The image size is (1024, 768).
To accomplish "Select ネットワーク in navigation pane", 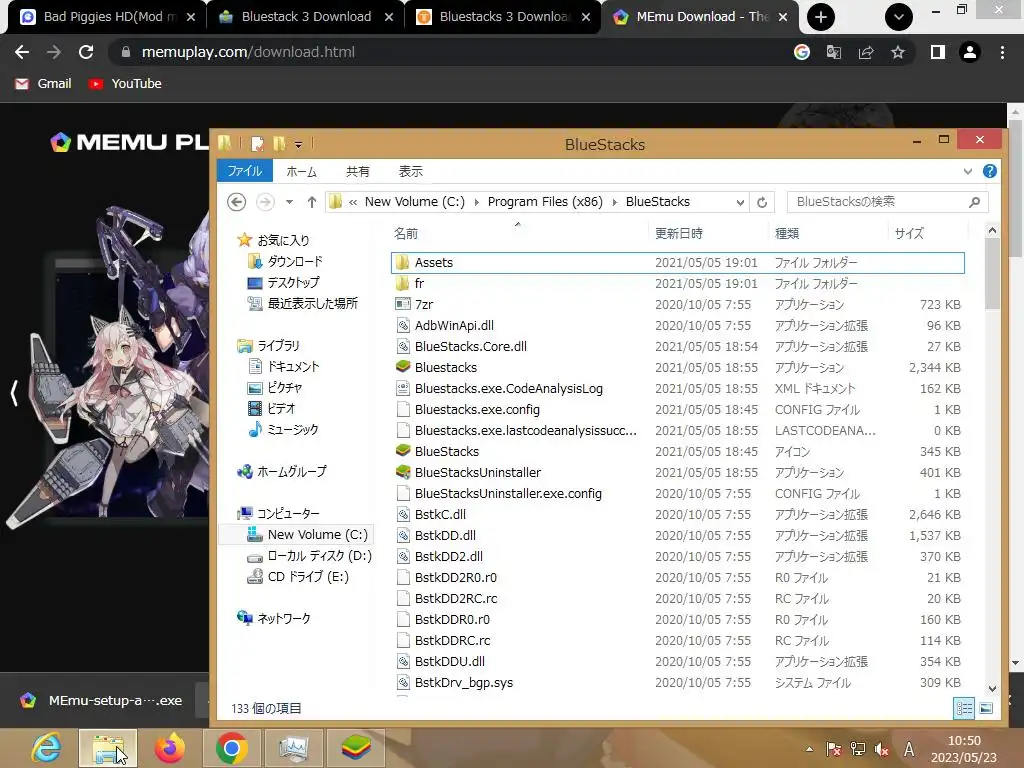I will [274, 618].
